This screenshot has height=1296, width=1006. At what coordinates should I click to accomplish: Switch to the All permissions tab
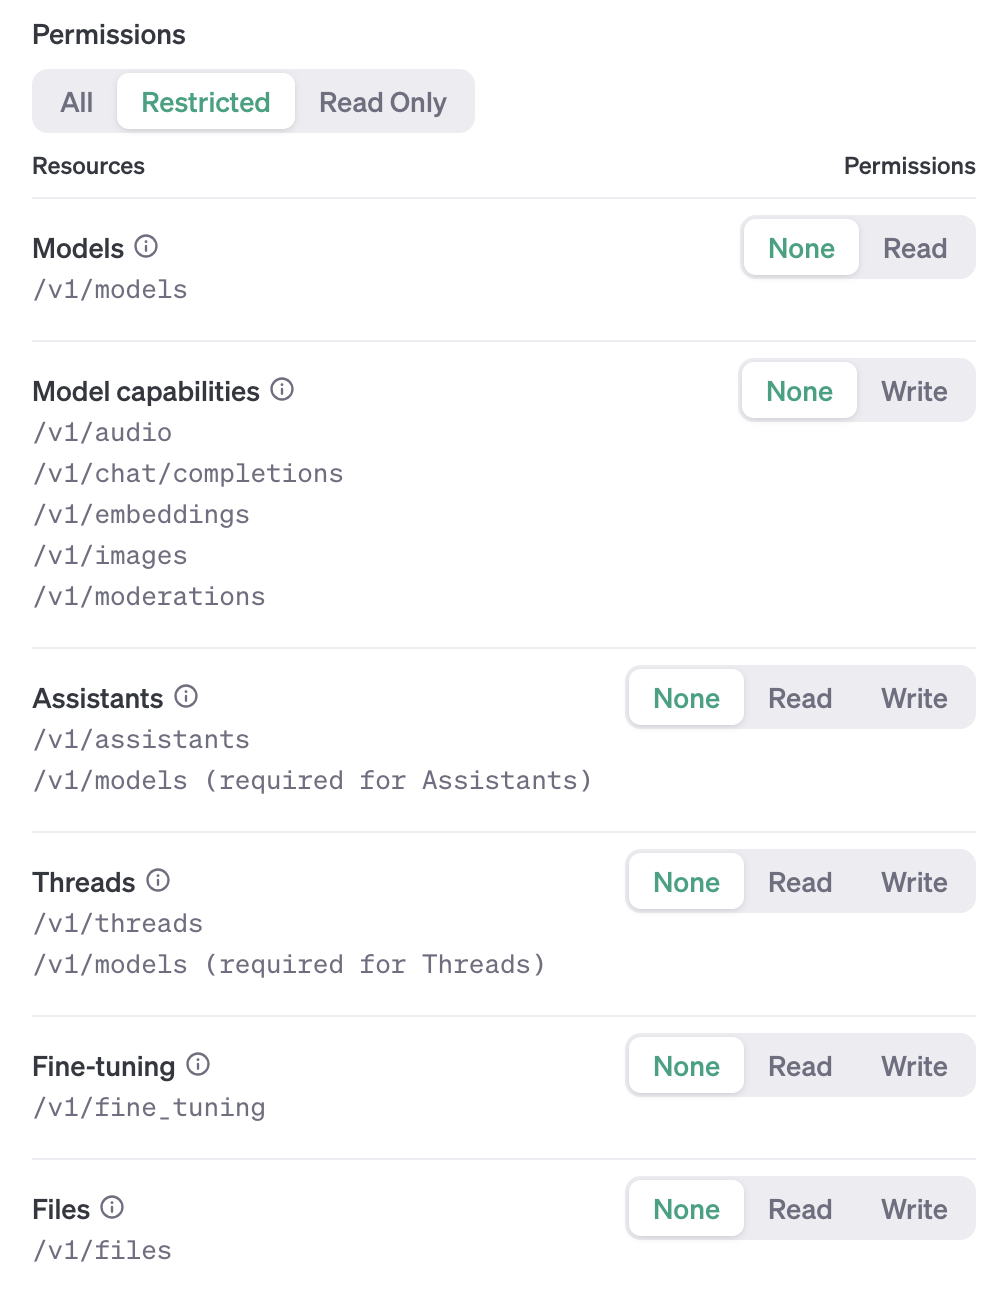[x=76, y=102]
